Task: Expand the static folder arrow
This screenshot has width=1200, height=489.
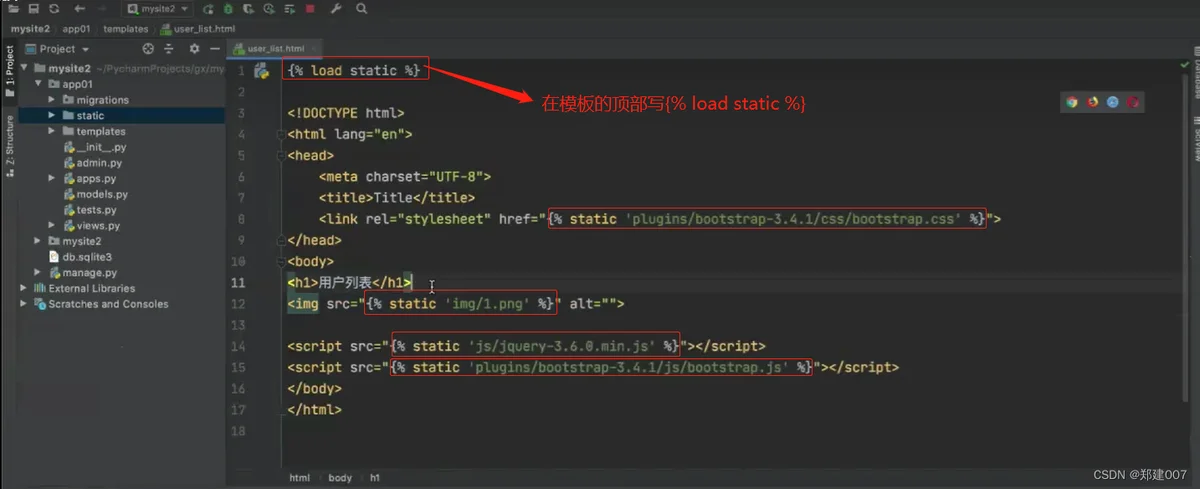Action: click(x=53, y=116)
